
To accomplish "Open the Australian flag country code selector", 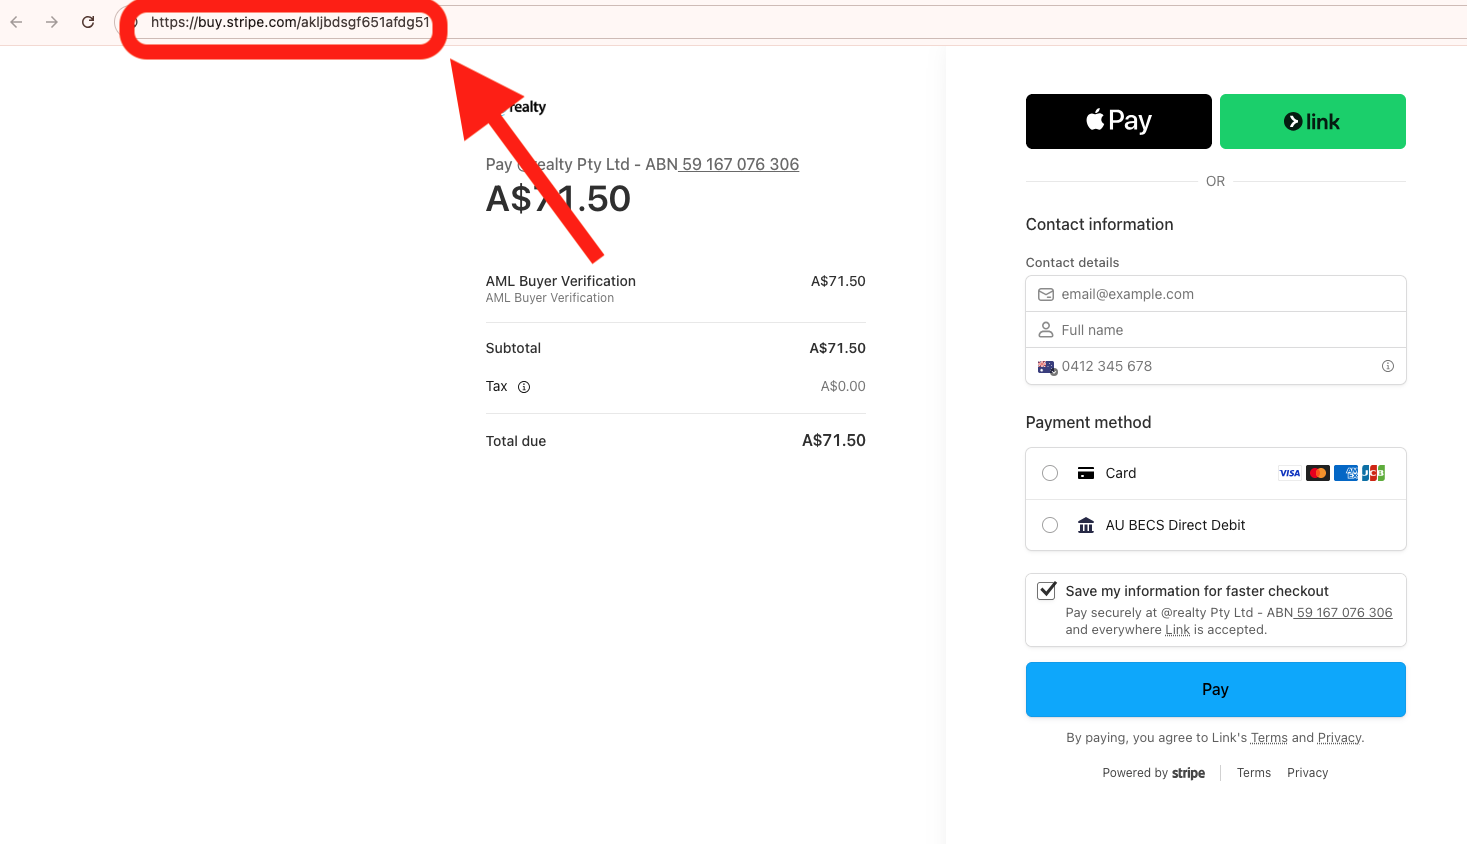I will point(1047,367).
